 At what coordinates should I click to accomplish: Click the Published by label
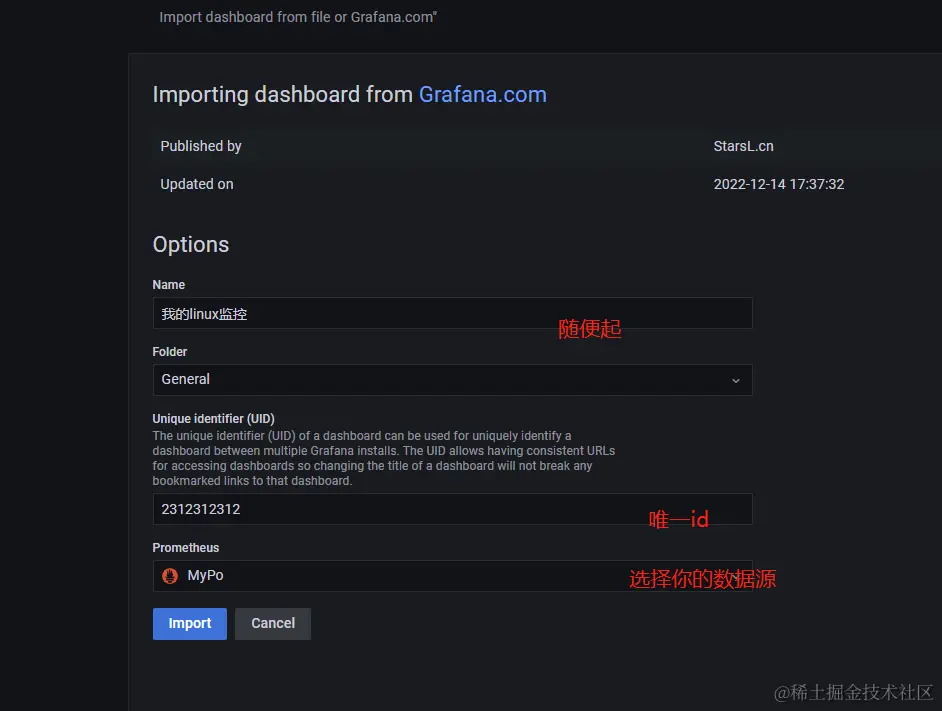(201, 146)
